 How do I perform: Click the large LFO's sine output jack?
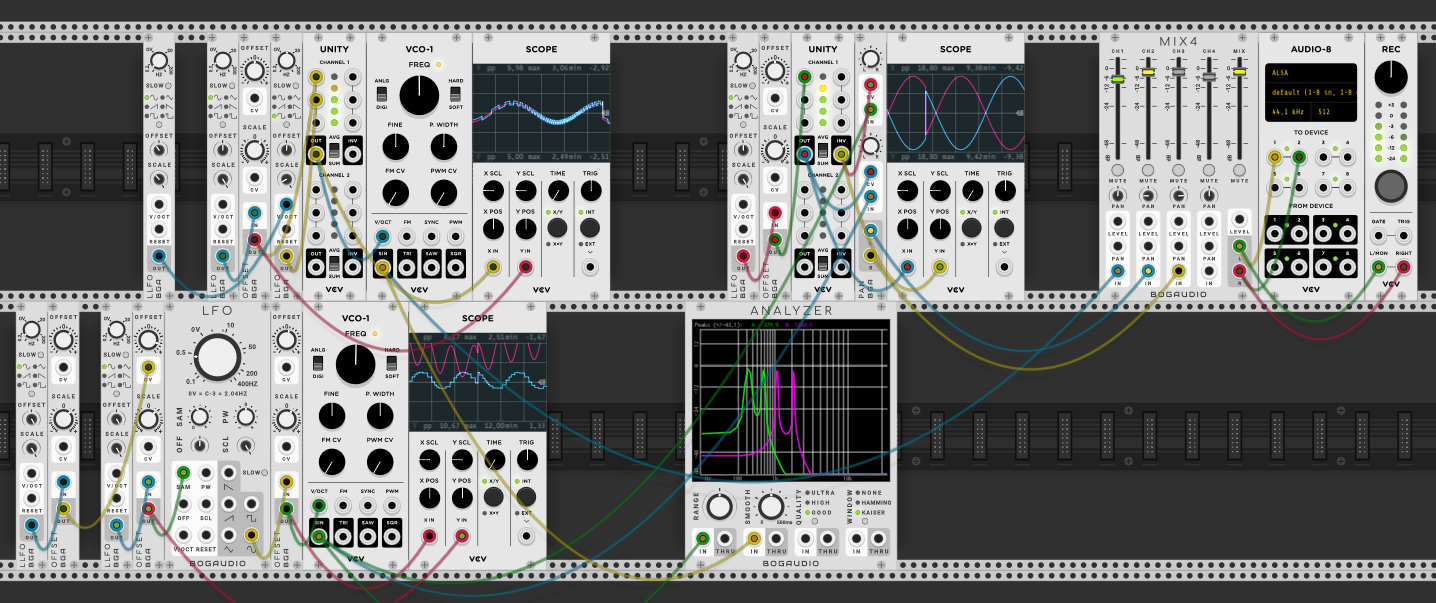252,535
